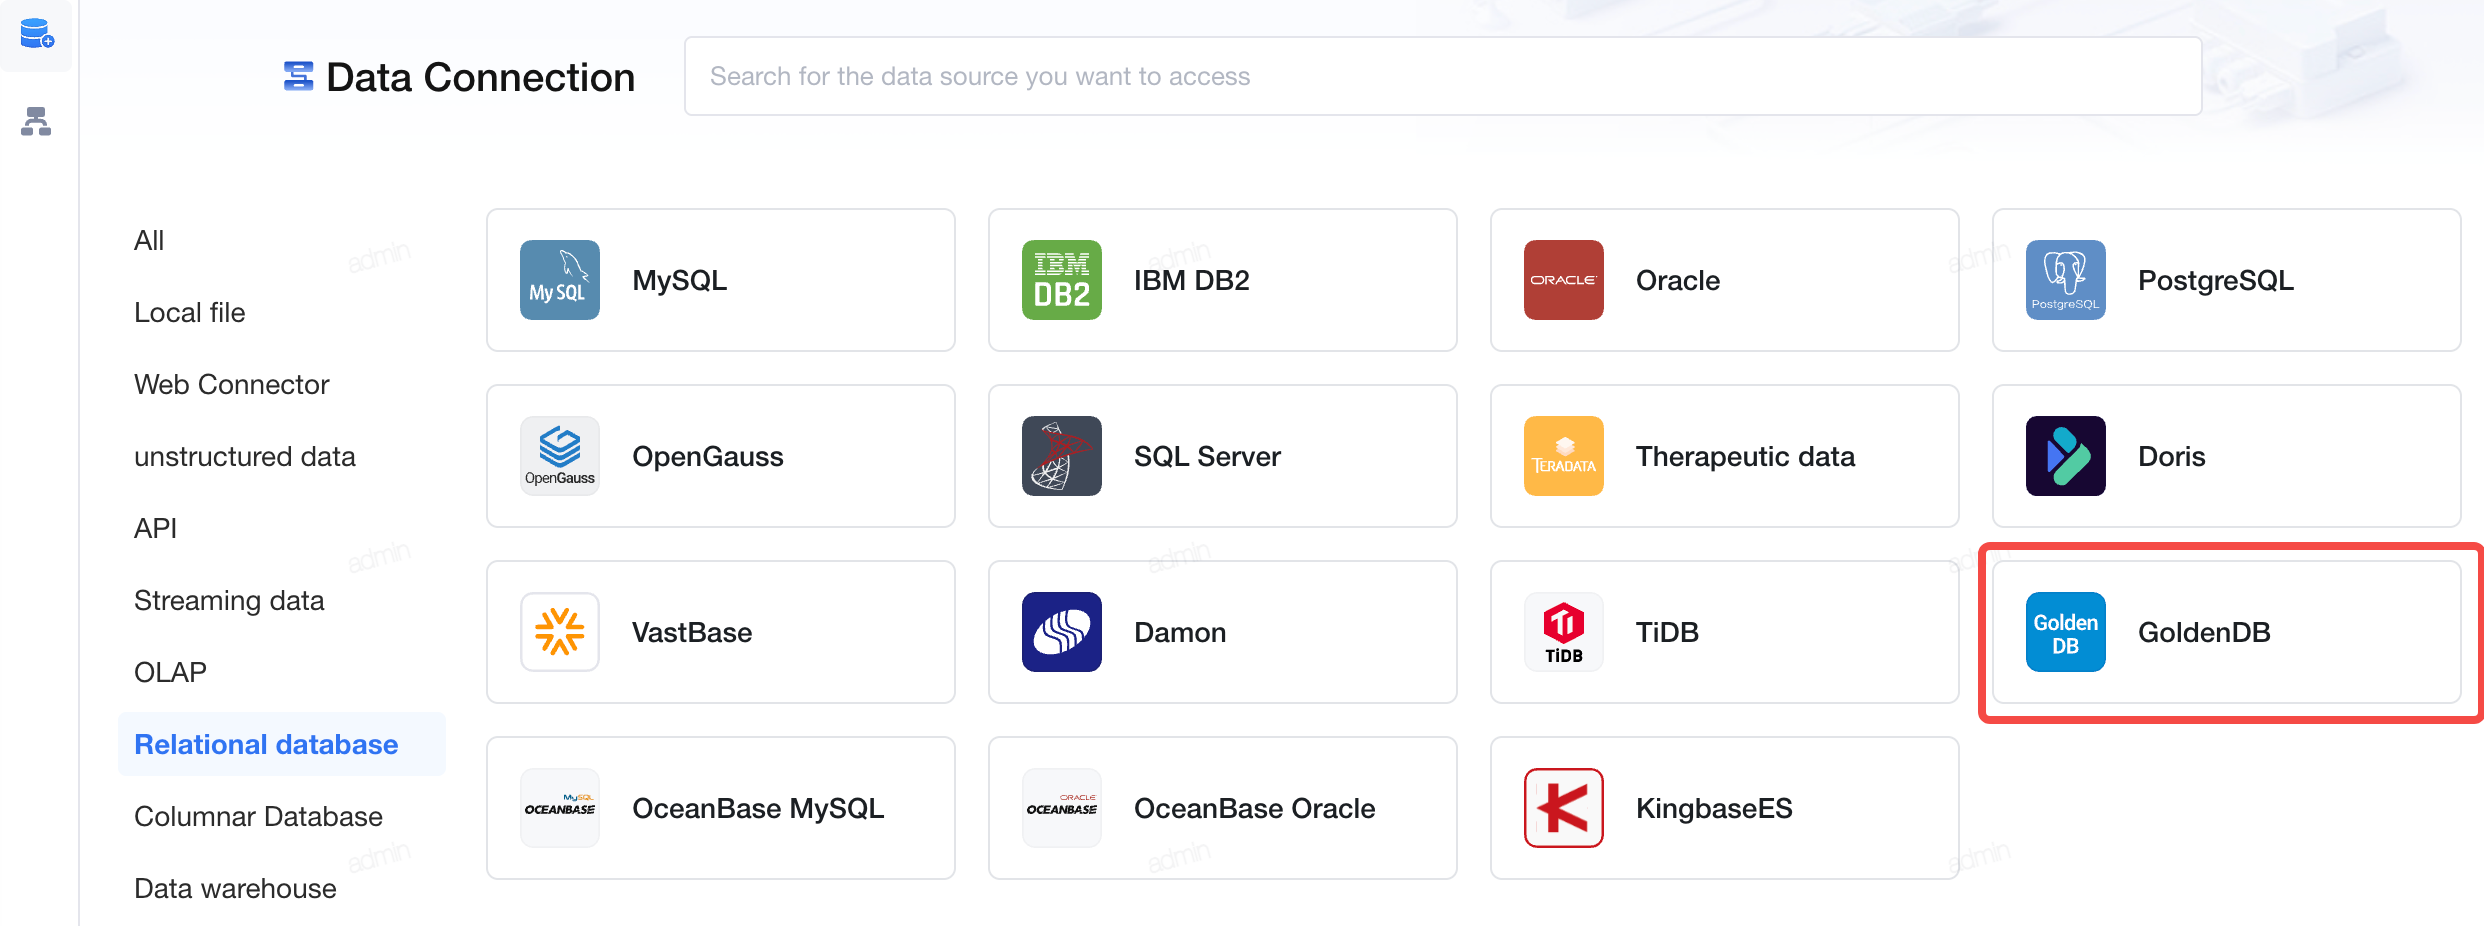Viewport: 2484px width, 926px height.
Task: Open the data source icon in left sidebar
Action: click(36, 34)
